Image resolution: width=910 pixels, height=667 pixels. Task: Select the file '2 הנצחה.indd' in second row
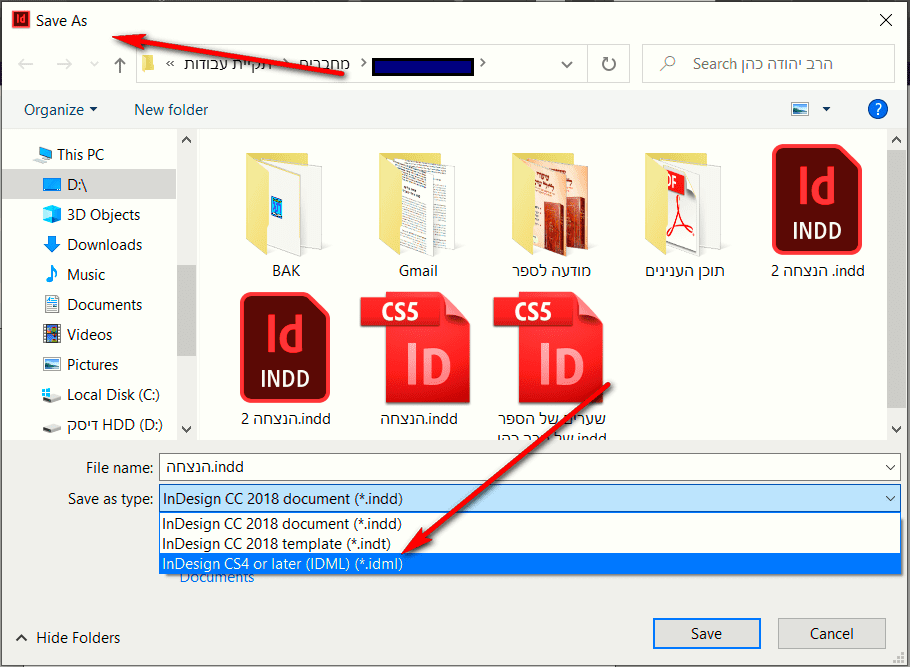point(285,360)
